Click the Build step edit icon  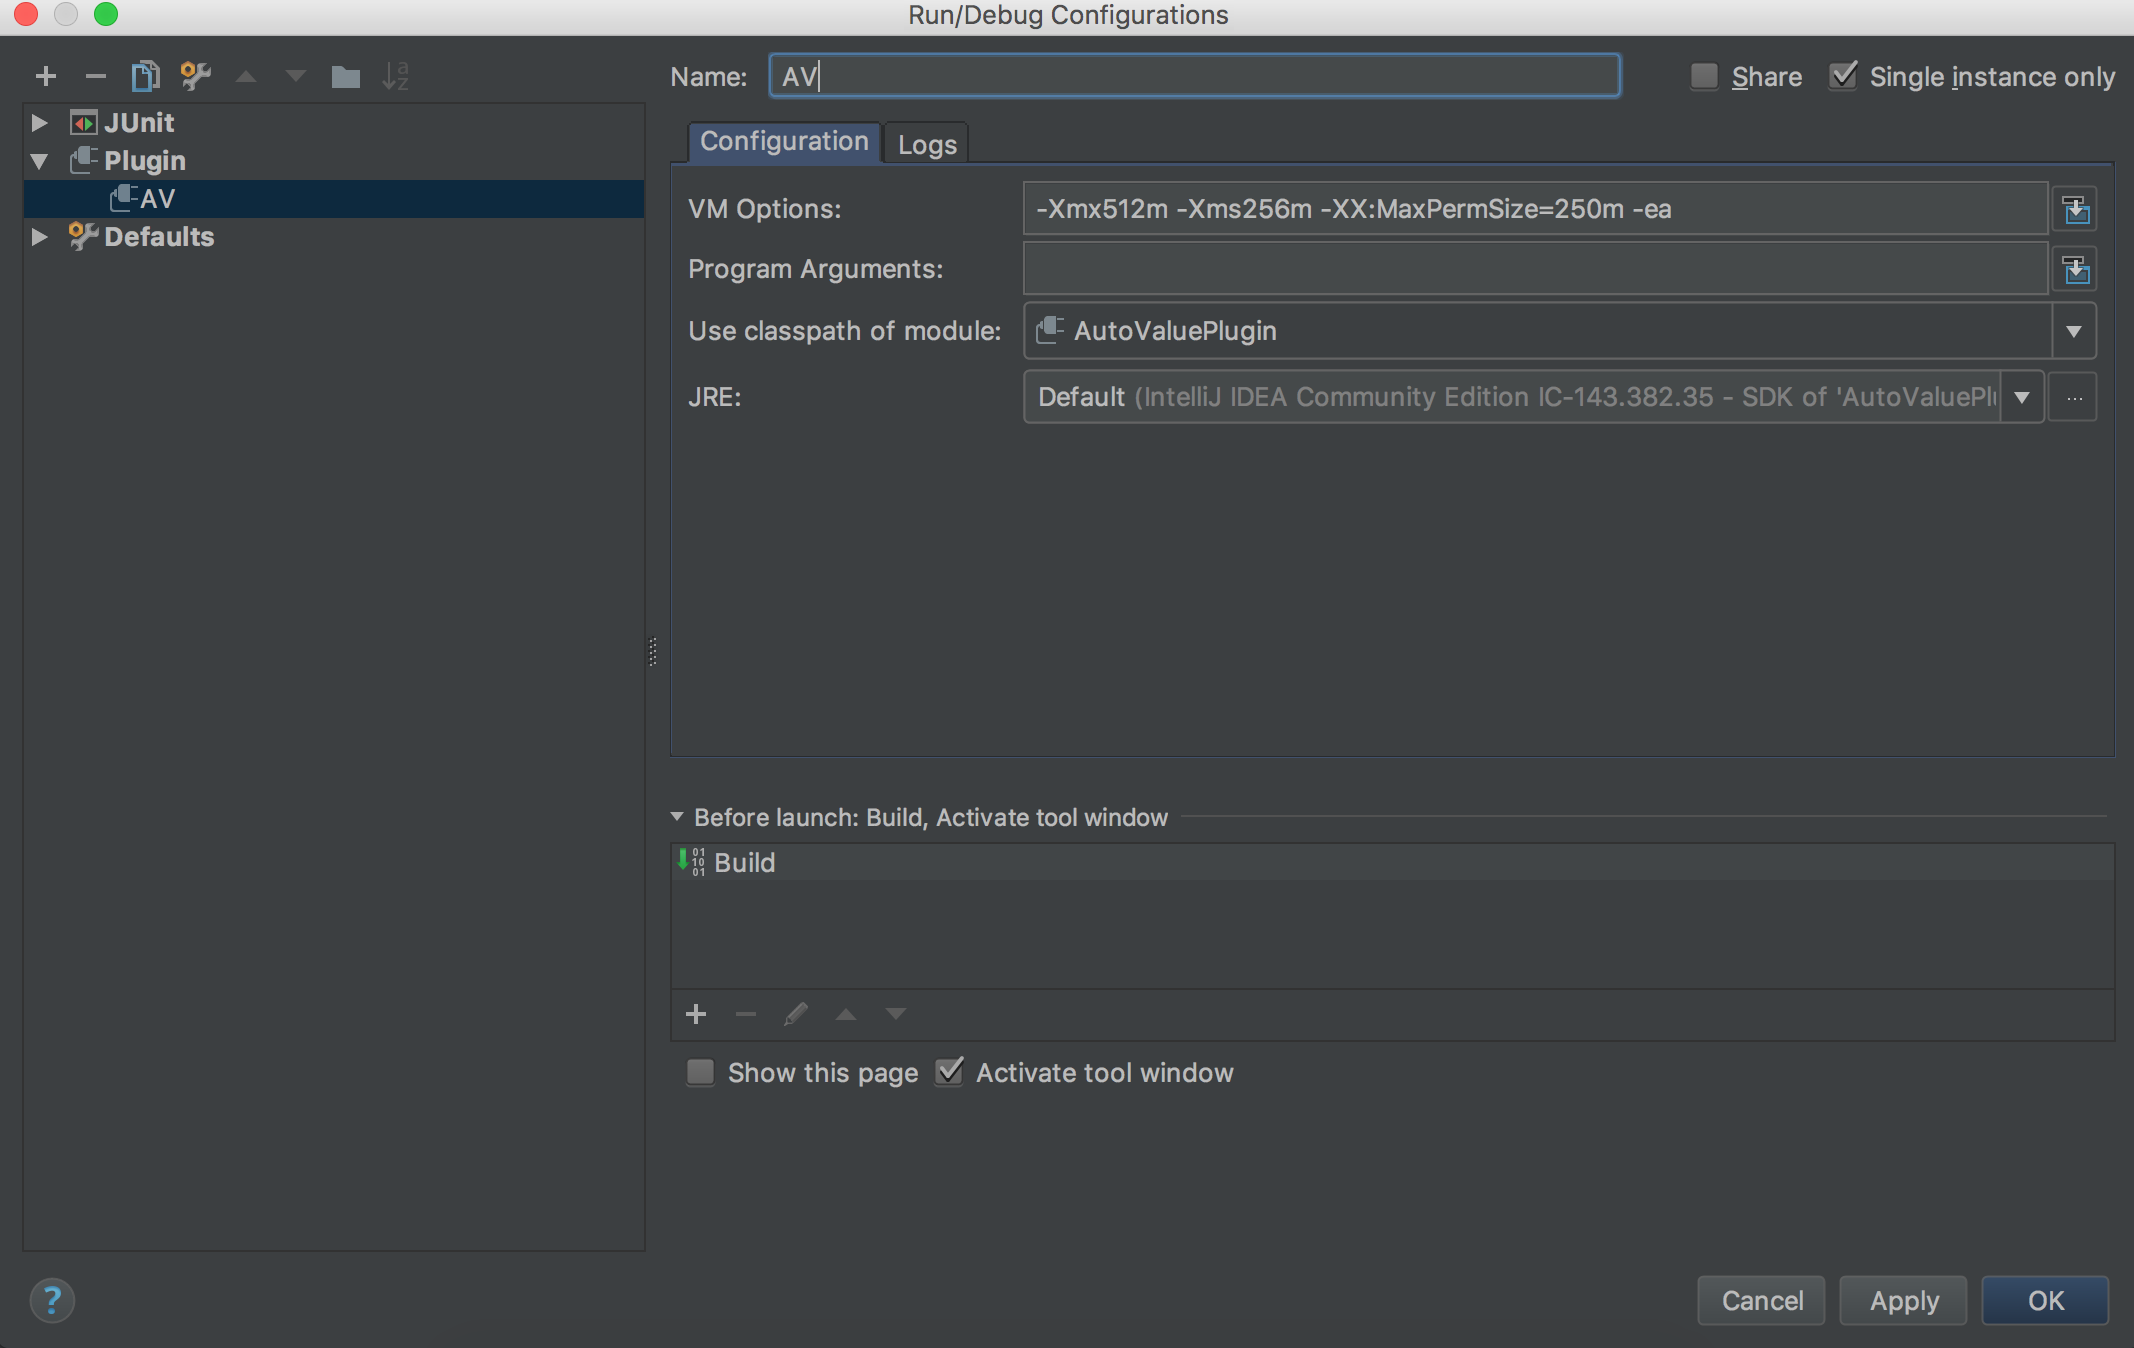pos(794,1014)
